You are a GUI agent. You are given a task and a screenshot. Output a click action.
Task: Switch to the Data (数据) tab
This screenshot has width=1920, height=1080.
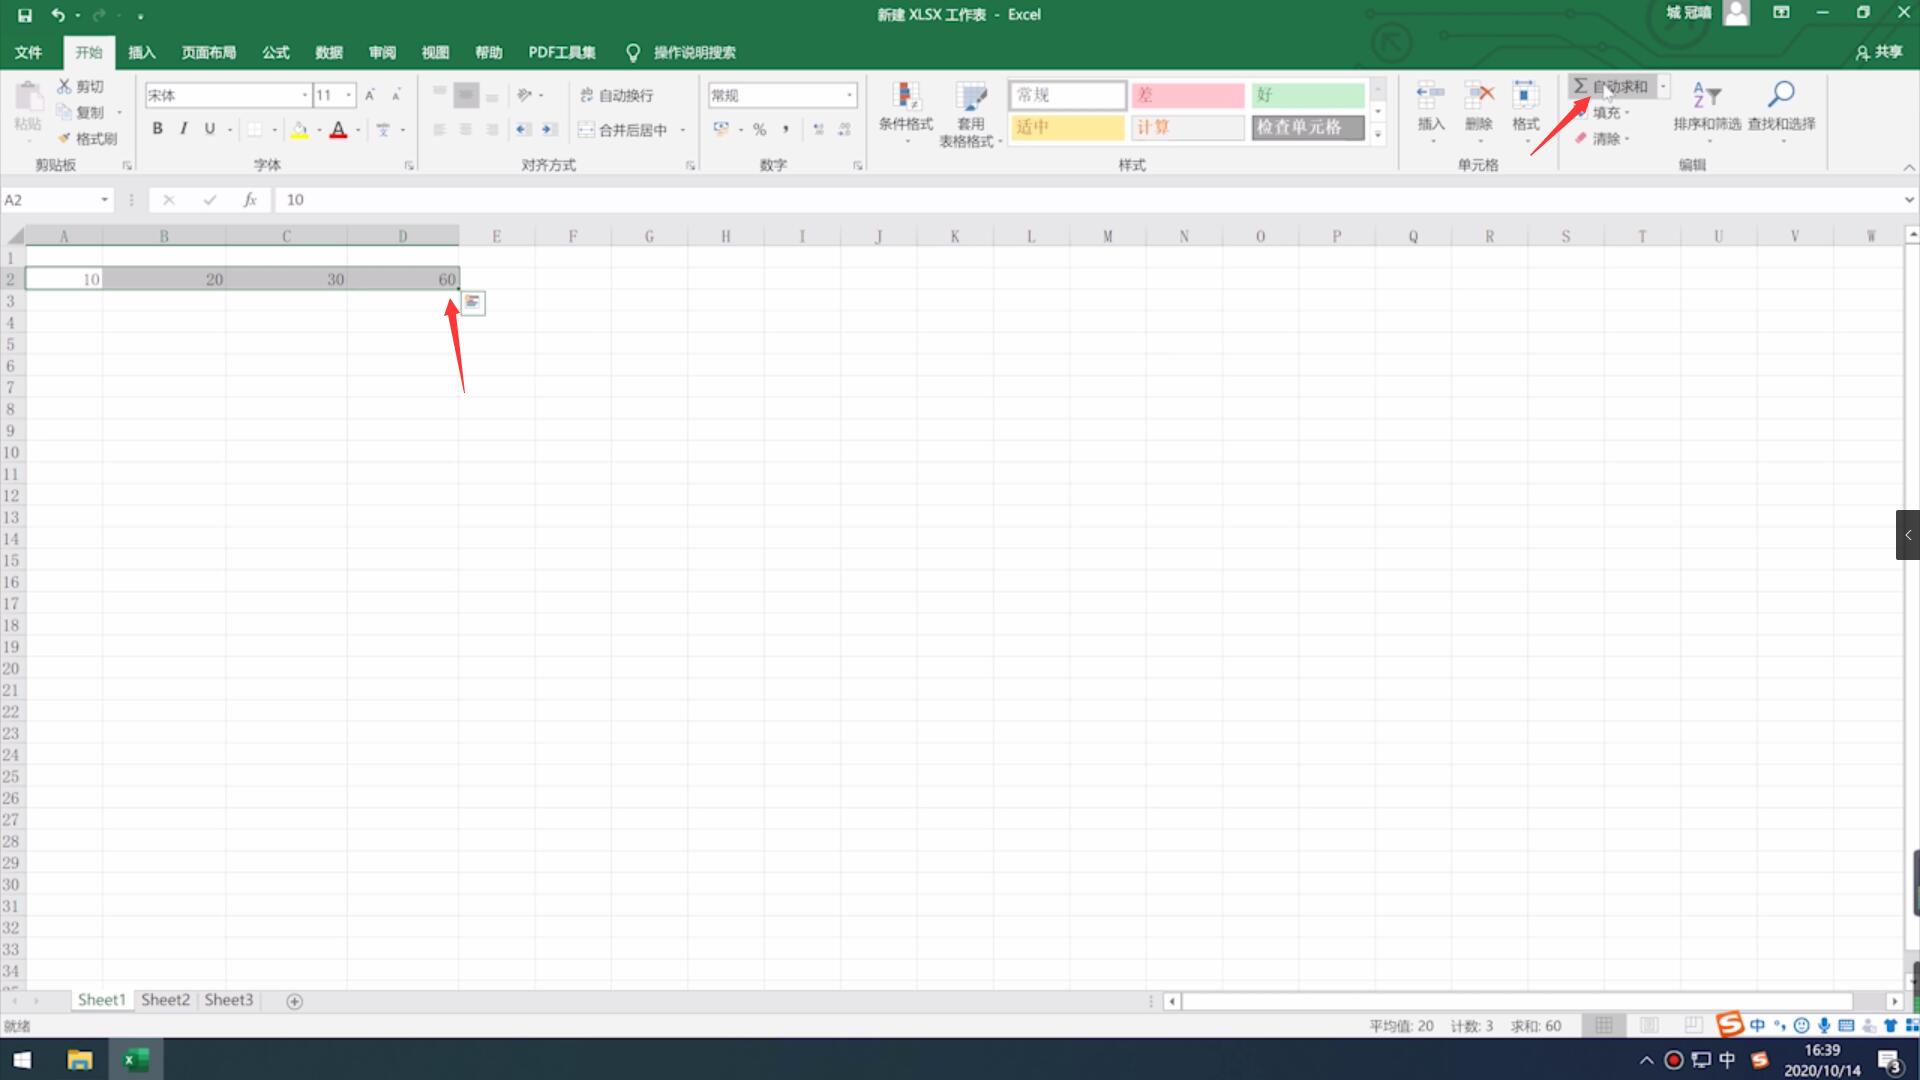click(x=329, y=52)
